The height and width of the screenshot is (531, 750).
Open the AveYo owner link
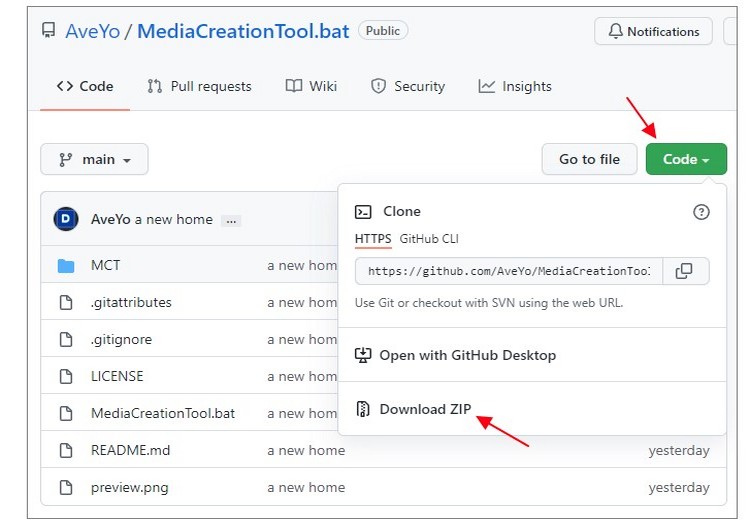[x=93, y=31]
